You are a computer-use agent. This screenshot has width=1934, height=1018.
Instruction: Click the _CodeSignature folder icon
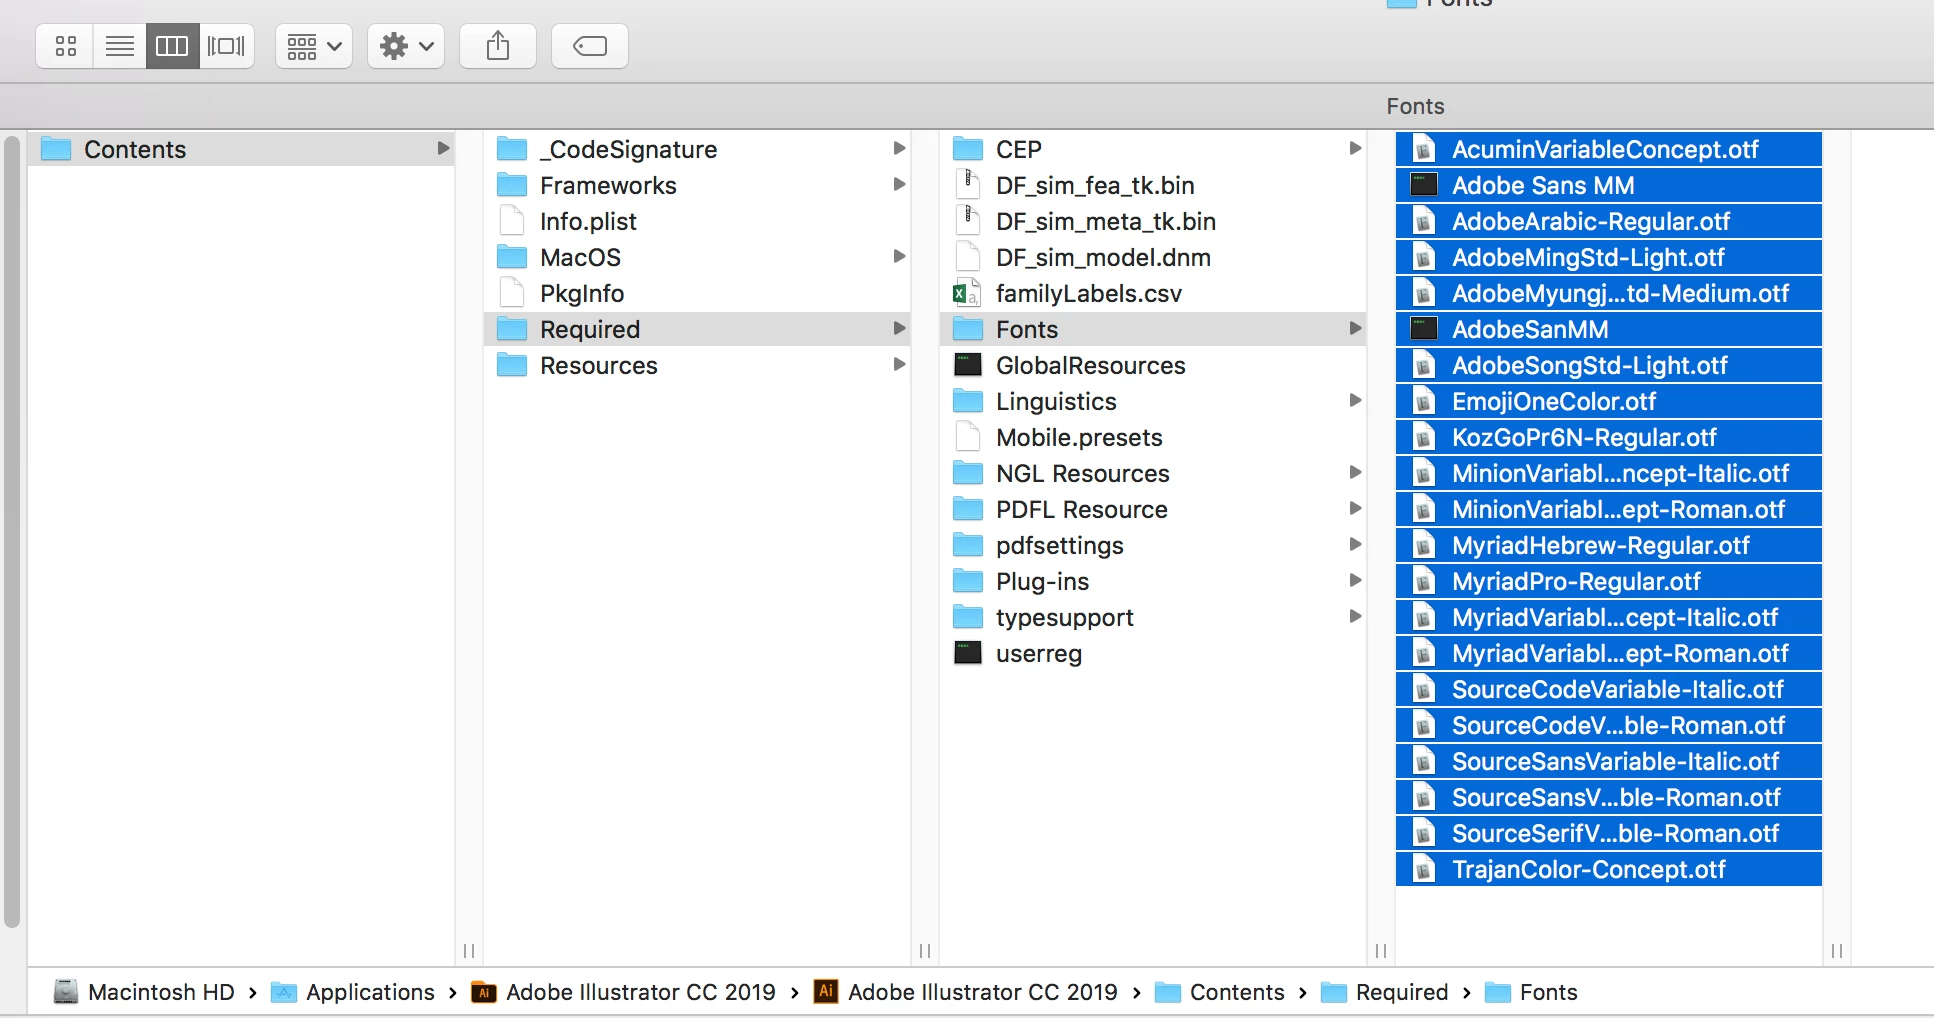(512, 149)
